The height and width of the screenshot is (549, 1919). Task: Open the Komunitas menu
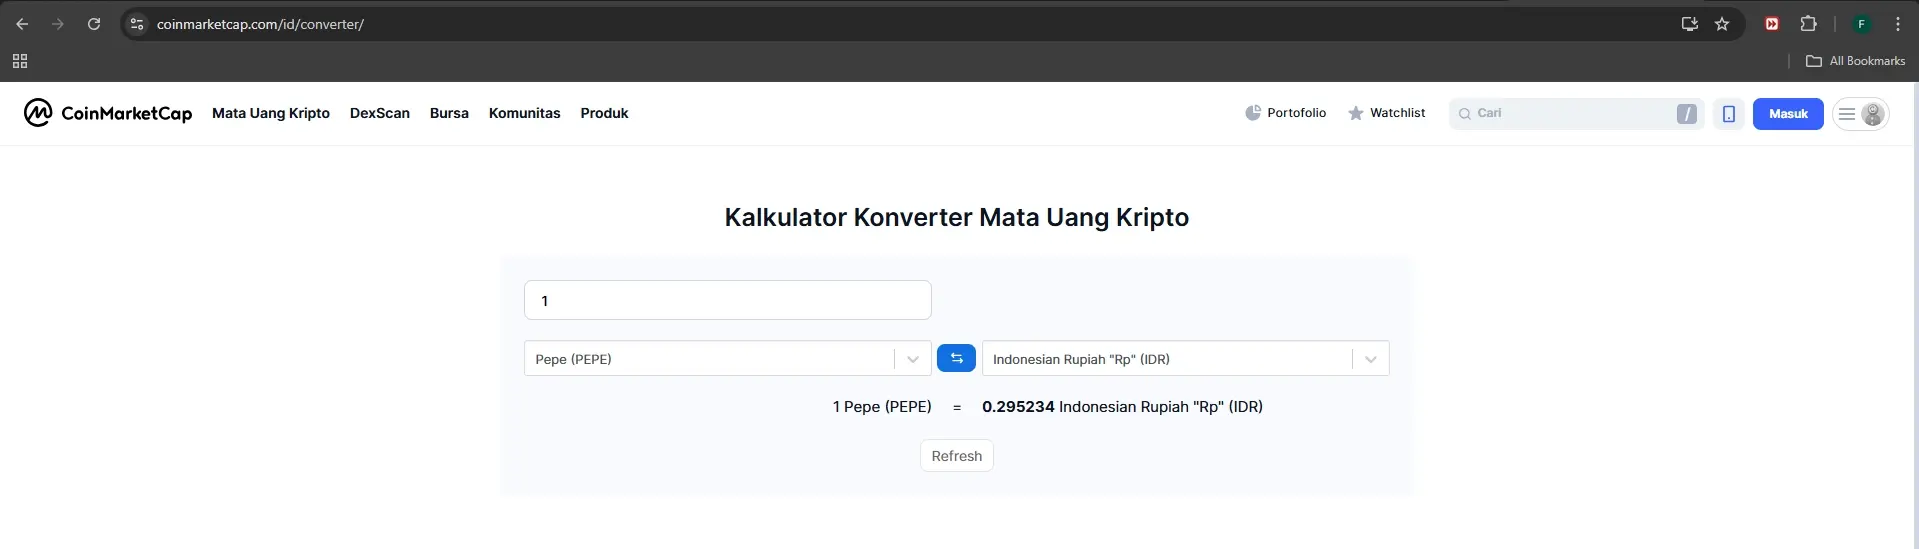(524, 113)
